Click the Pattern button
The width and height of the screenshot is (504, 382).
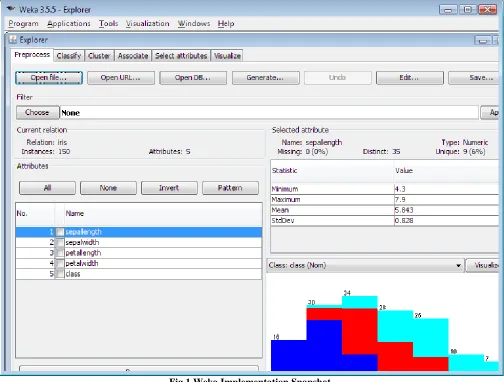[x=230, y=188]
